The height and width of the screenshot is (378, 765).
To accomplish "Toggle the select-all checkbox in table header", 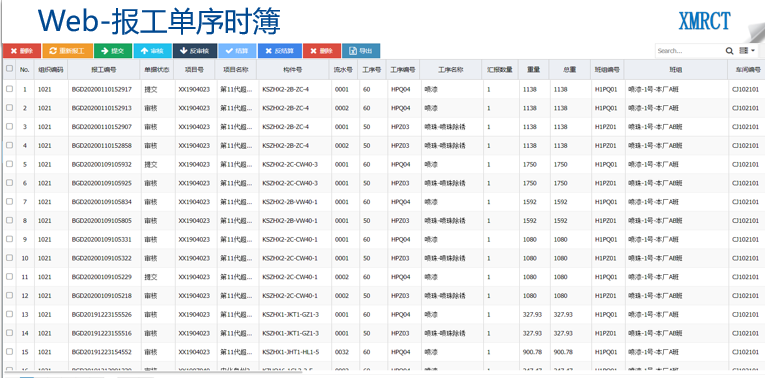I will coord(9,69).
